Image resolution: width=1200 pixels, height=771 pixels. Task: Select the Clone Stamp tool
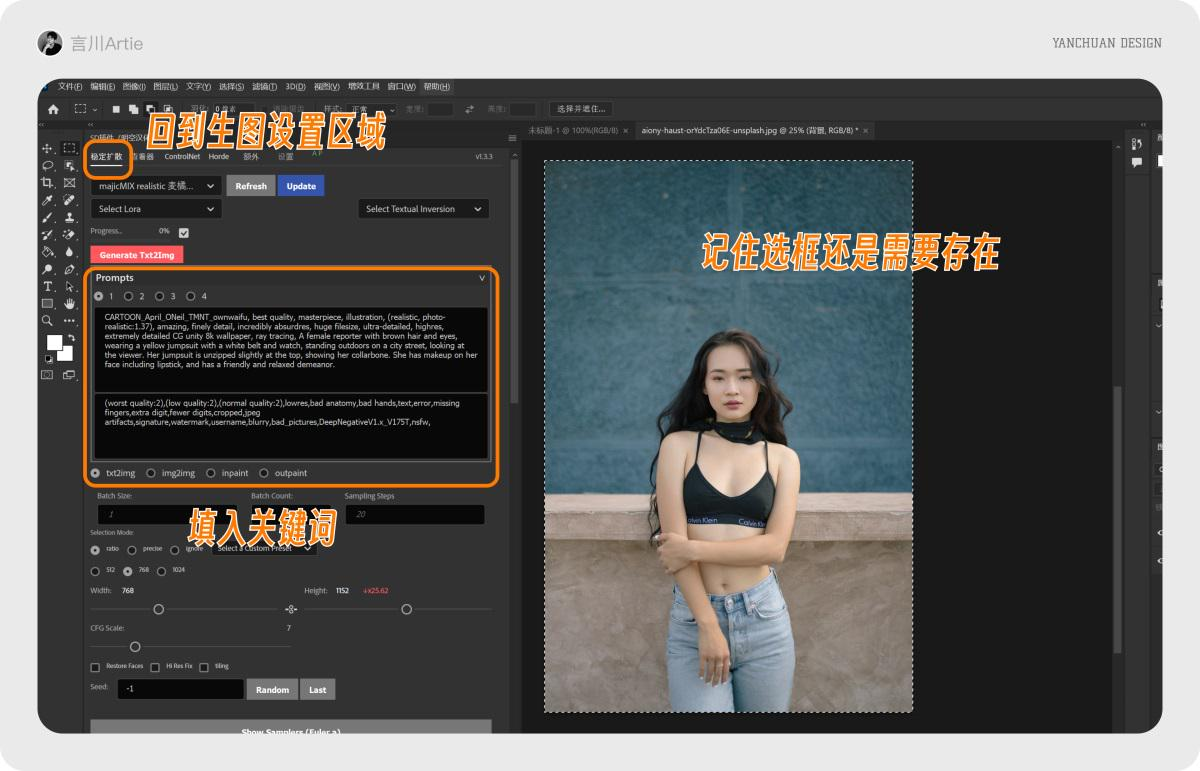[68, 217]
